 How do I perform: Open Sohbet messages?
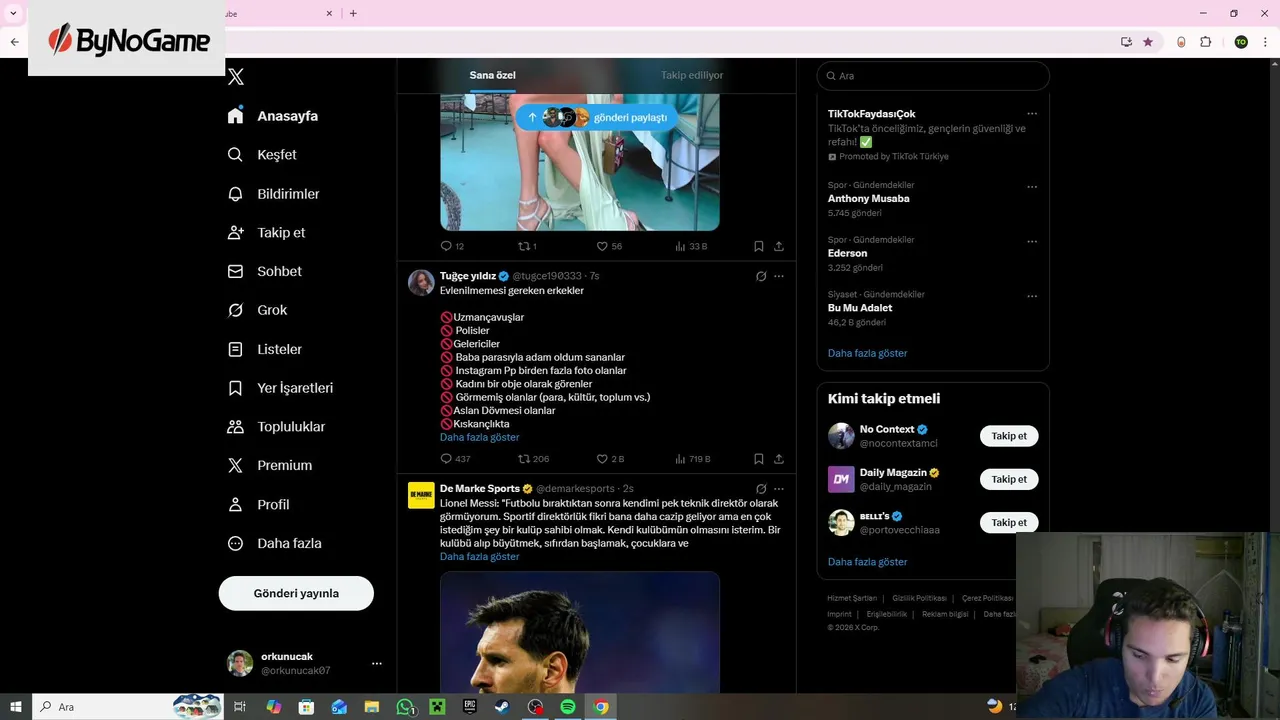264,272
